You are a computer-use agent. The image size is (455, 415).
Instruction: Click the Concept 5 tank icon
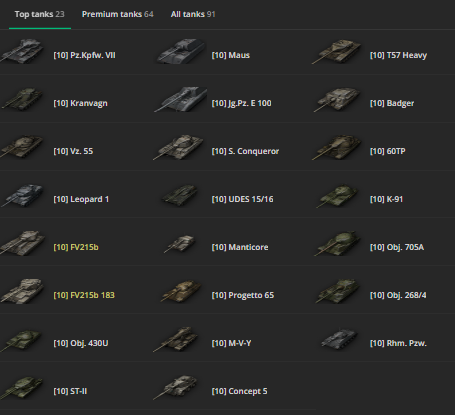(x=176, y=387)
